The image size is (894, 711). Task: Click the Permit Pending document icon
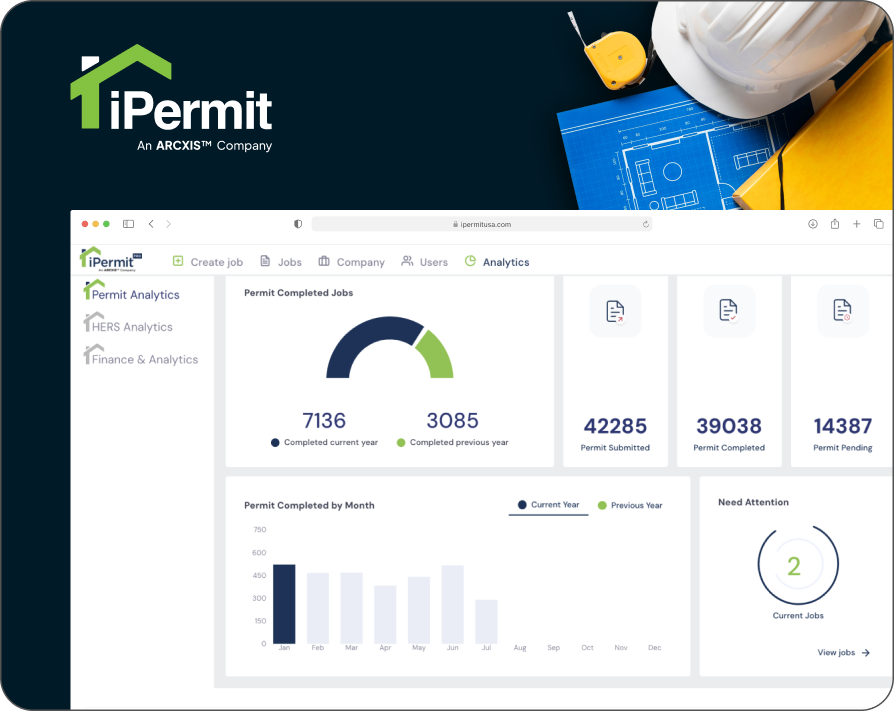842,311
